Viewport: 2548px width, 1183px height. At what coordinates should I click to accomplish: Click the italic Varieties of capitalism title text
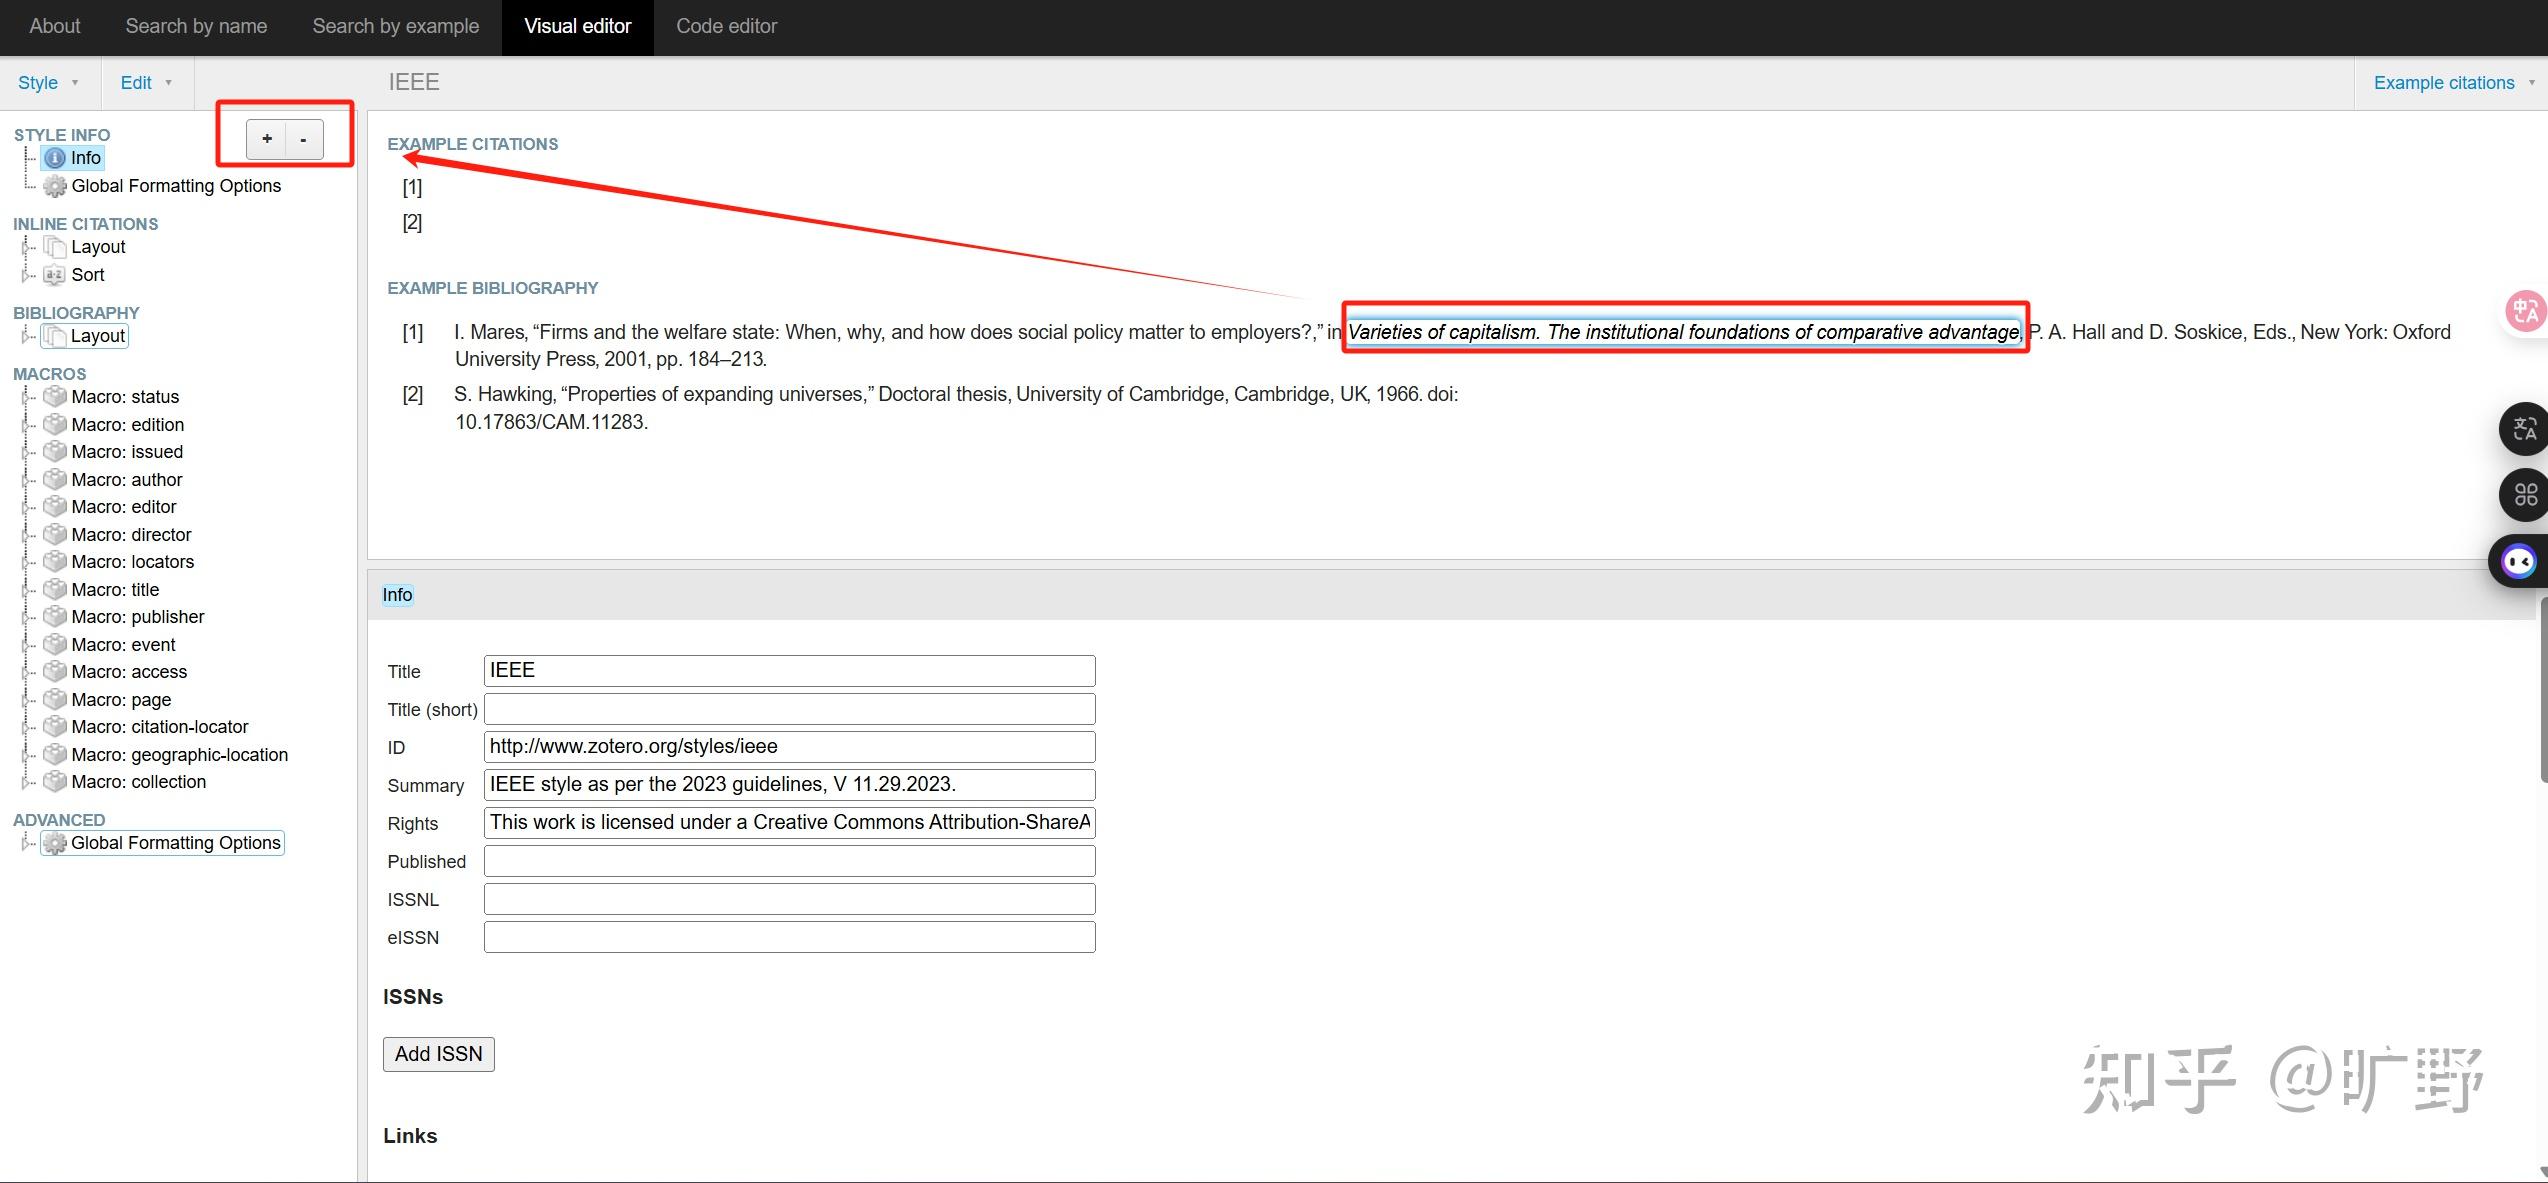(x=1683, y=332)
